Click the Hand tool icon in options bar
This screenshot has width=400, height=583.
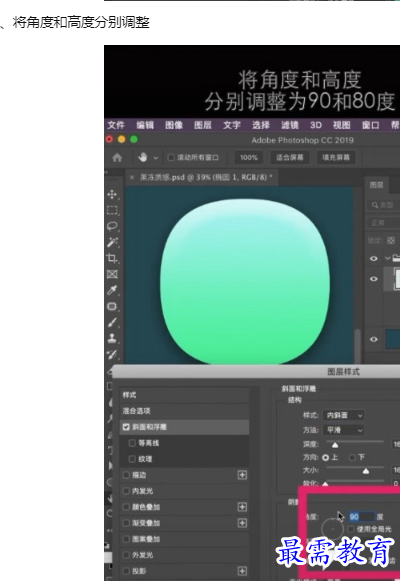click(143, 158)
